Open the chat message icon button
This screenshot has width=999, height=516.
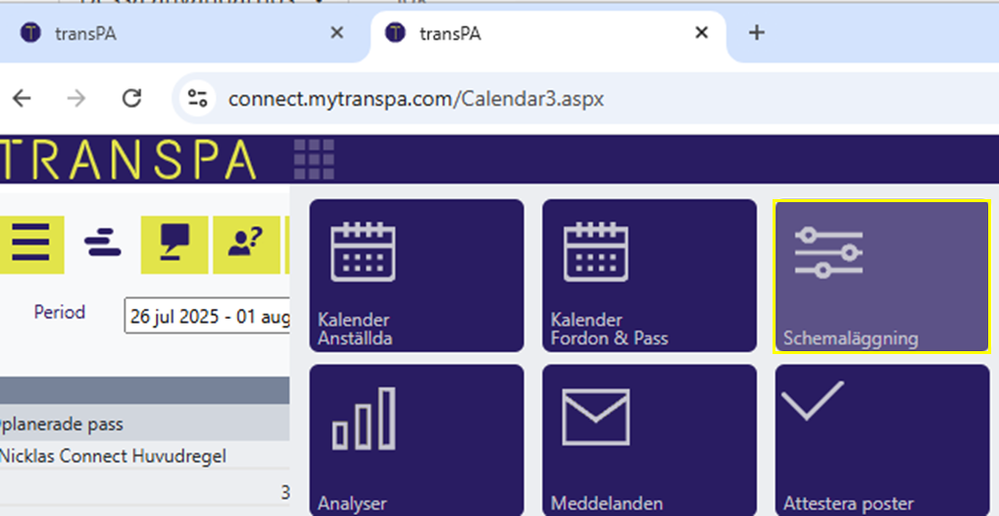(x=175, y=245)
